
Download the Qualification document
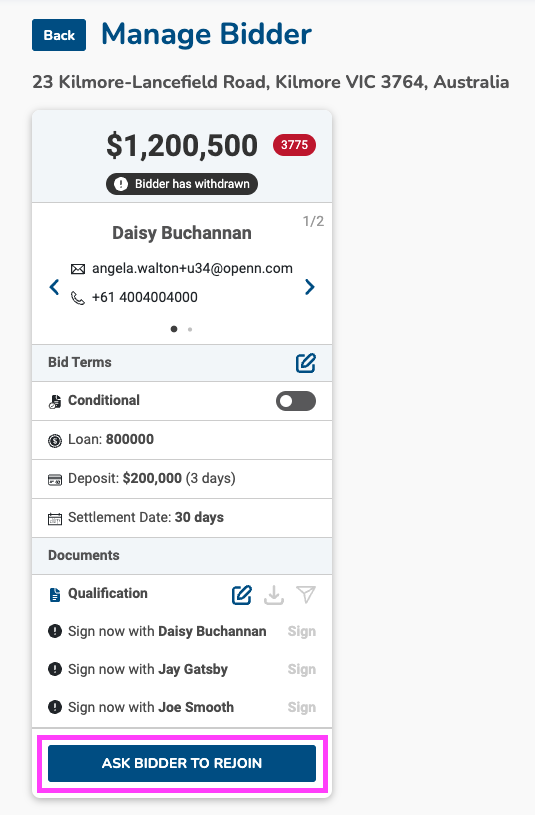click(x=274, y=595)
